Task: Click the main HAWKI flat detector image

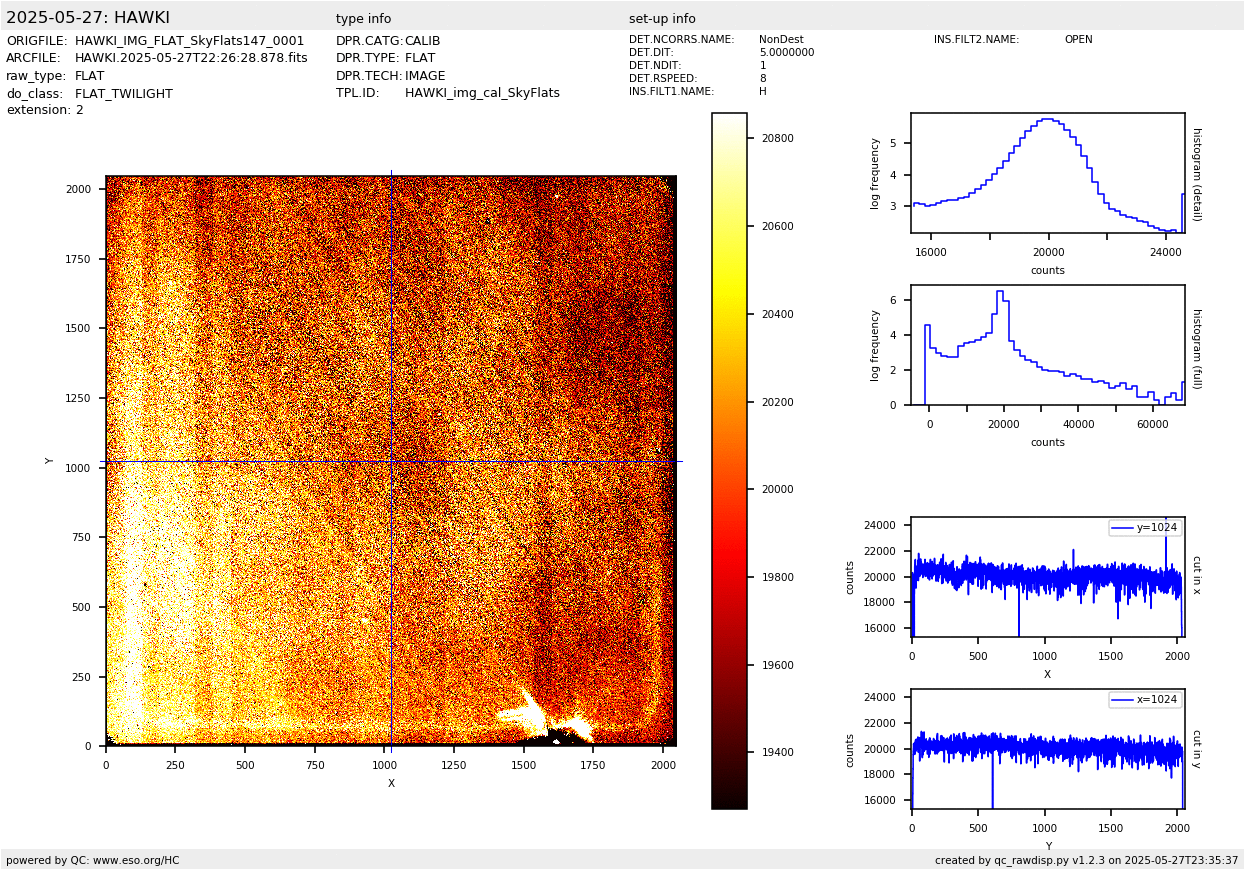Action: [x=390, y=460]
